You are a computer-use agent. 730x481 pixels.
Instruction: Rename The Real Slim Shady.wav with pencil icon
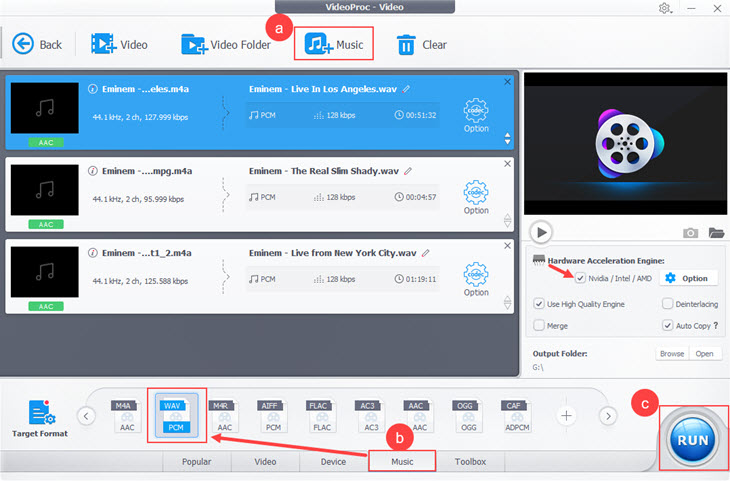tap(408, 171)
